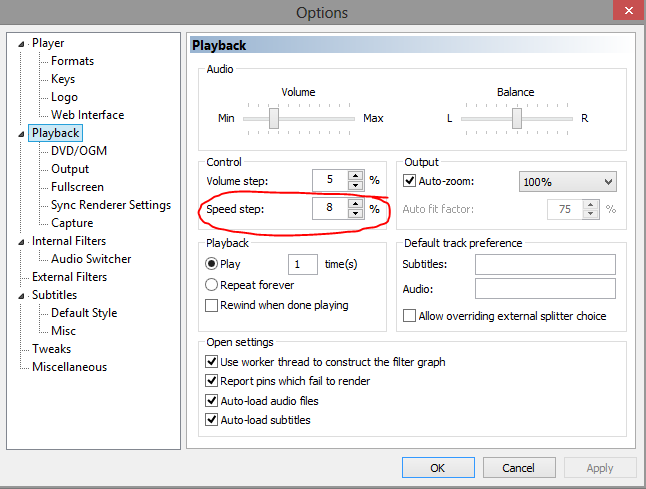Screen dimensions: 646x489
Task: Select the Repeat forever radio option
Action: pyautogui.click(x=211, y=285)
